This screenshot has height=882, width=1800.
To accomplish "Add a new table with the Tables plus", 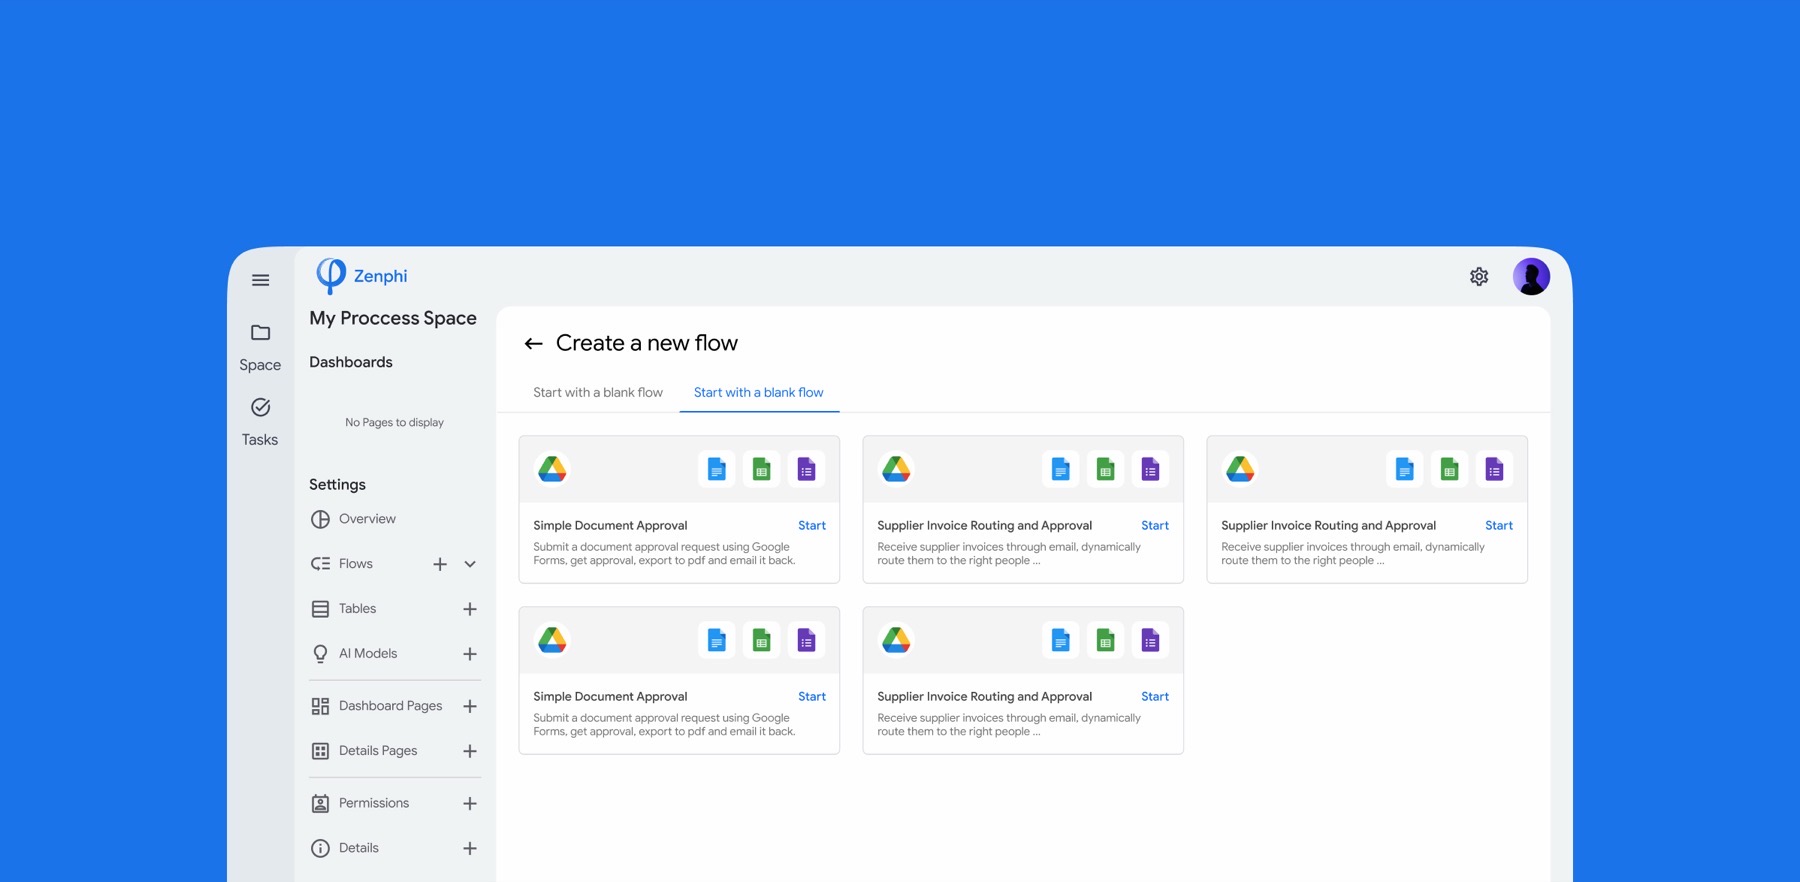I will [x=470, y=609].
